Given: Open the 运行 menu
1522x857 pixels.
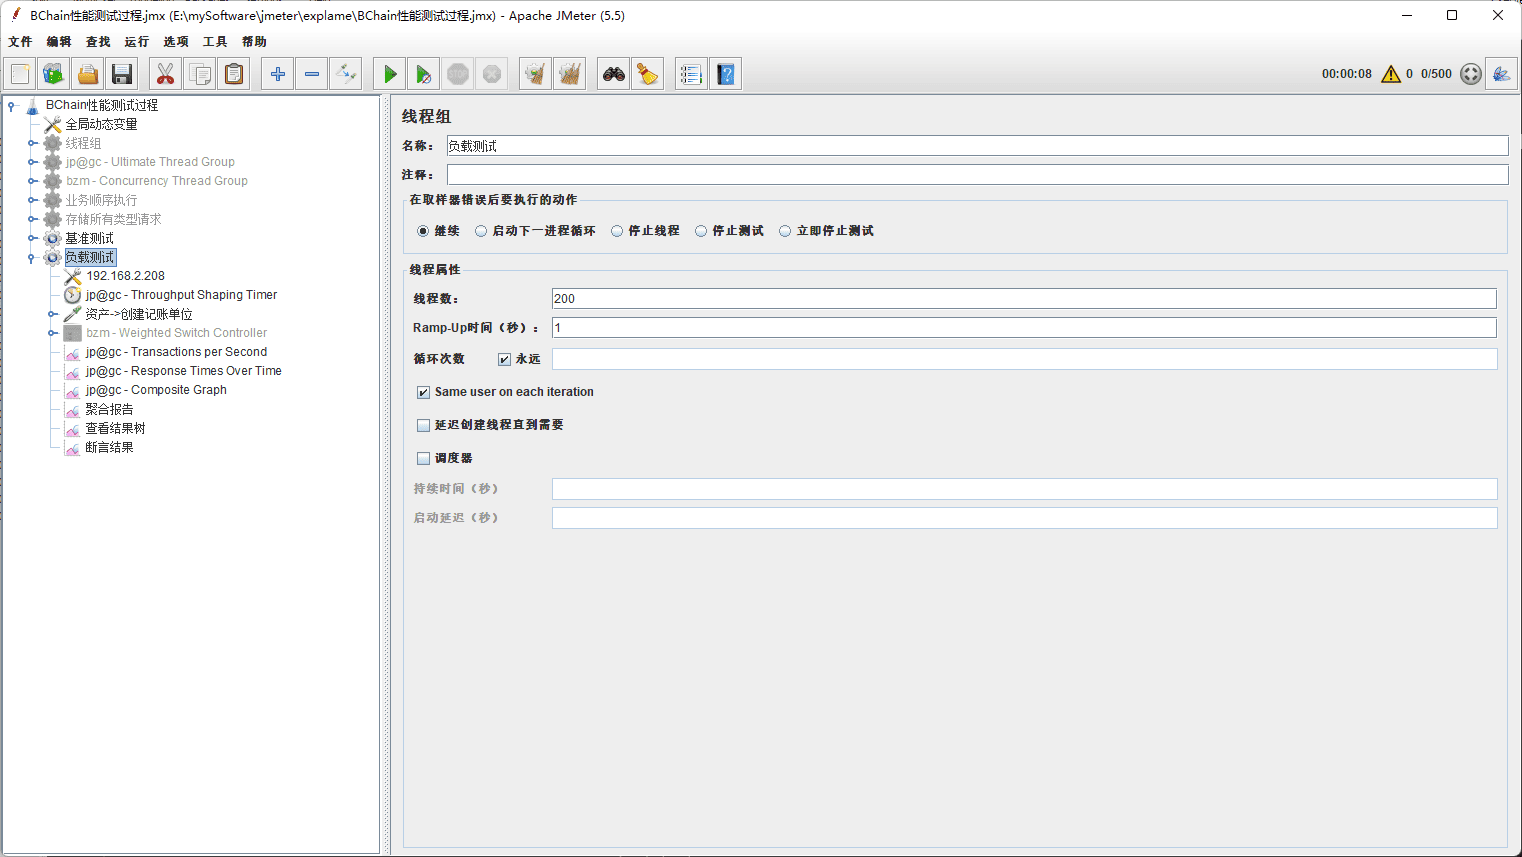Looking at the screenshot, I should 136,42.
